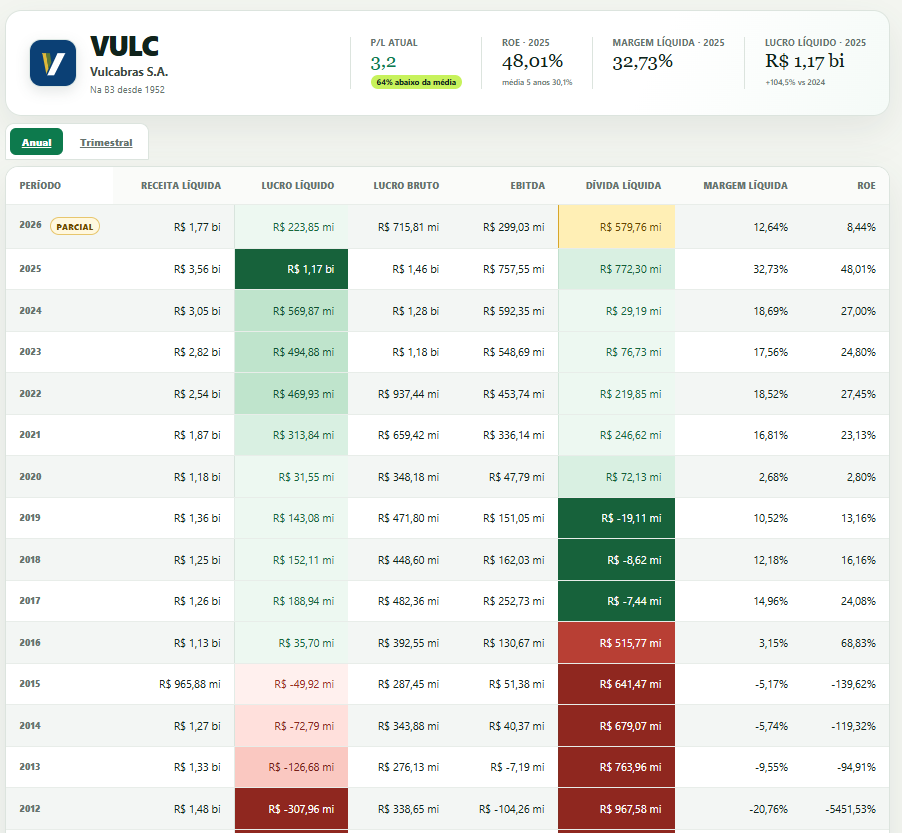Click lucro líquido cell 'R$ -72,79 mi'
902x833 pixels.
291,726
